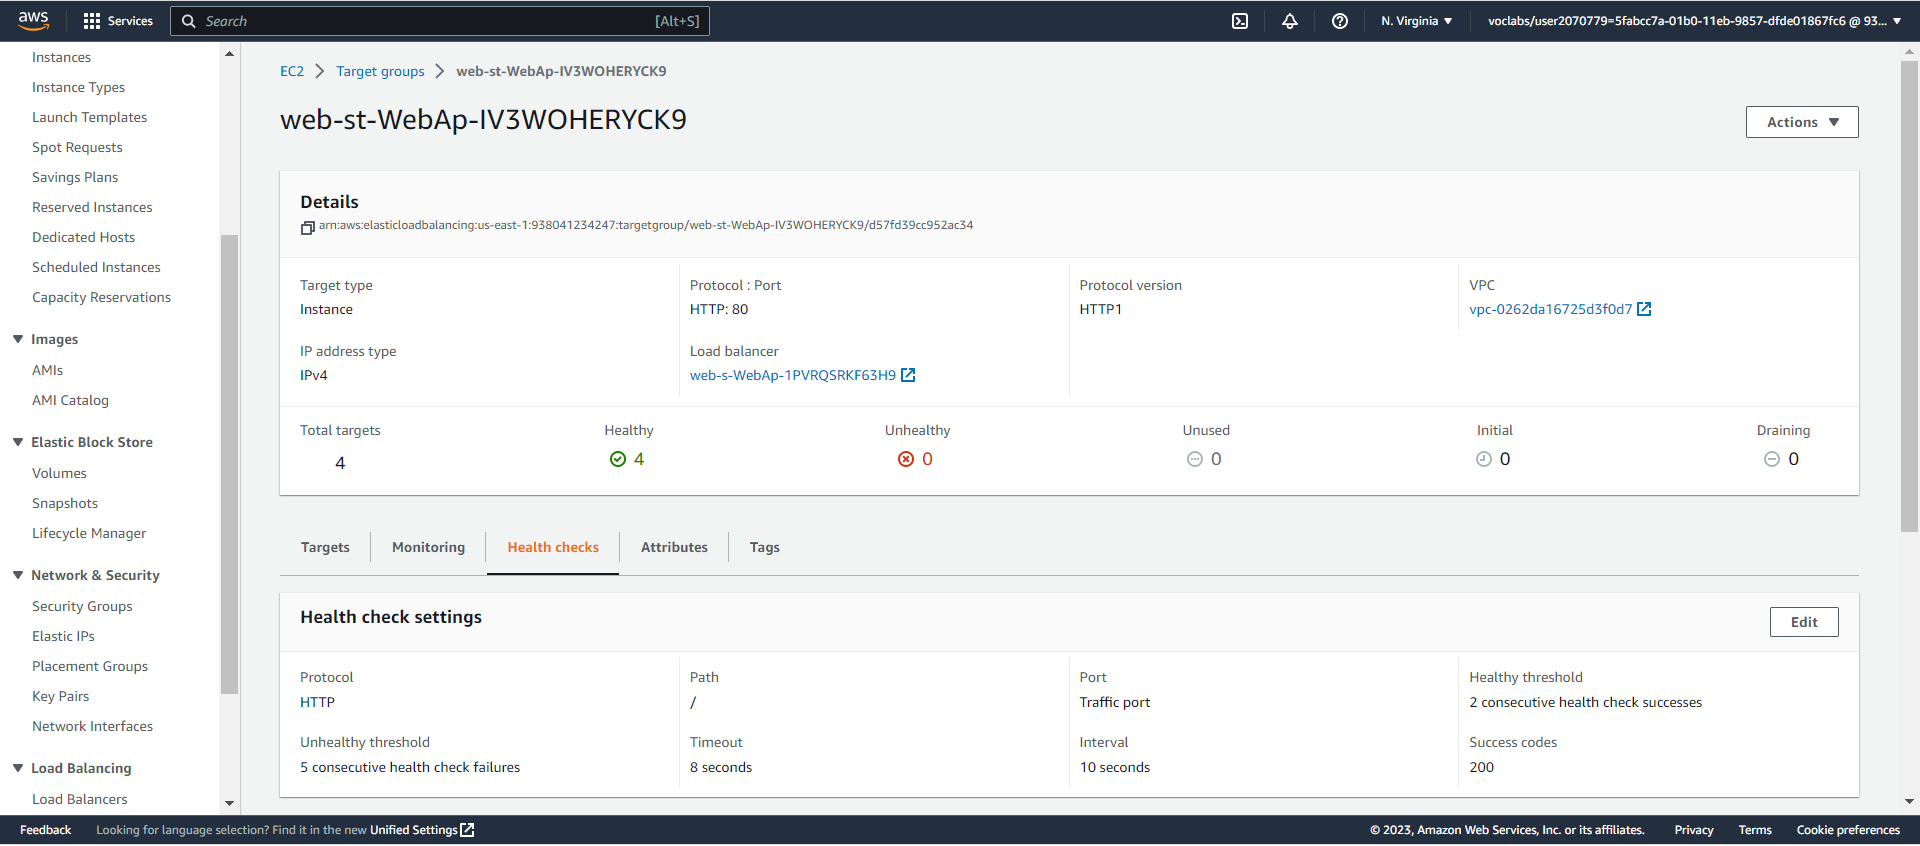
Task: Open AMIs in the sidebar
Action: (x=47, y=370)
